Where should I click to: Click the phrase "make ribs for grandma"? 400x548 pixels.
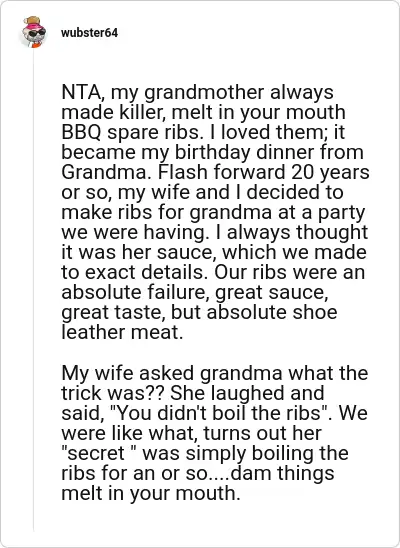pos(166,212)
